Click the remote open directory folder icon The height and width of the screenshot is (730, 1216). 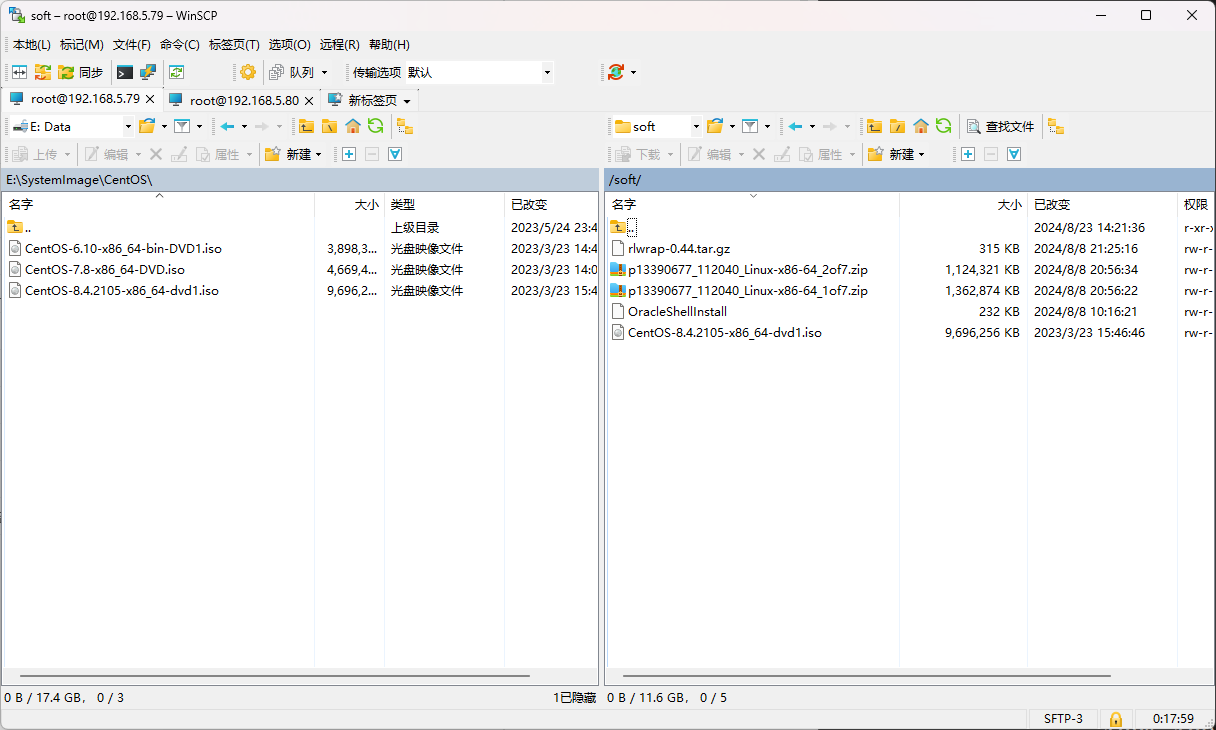coord(715,126)
